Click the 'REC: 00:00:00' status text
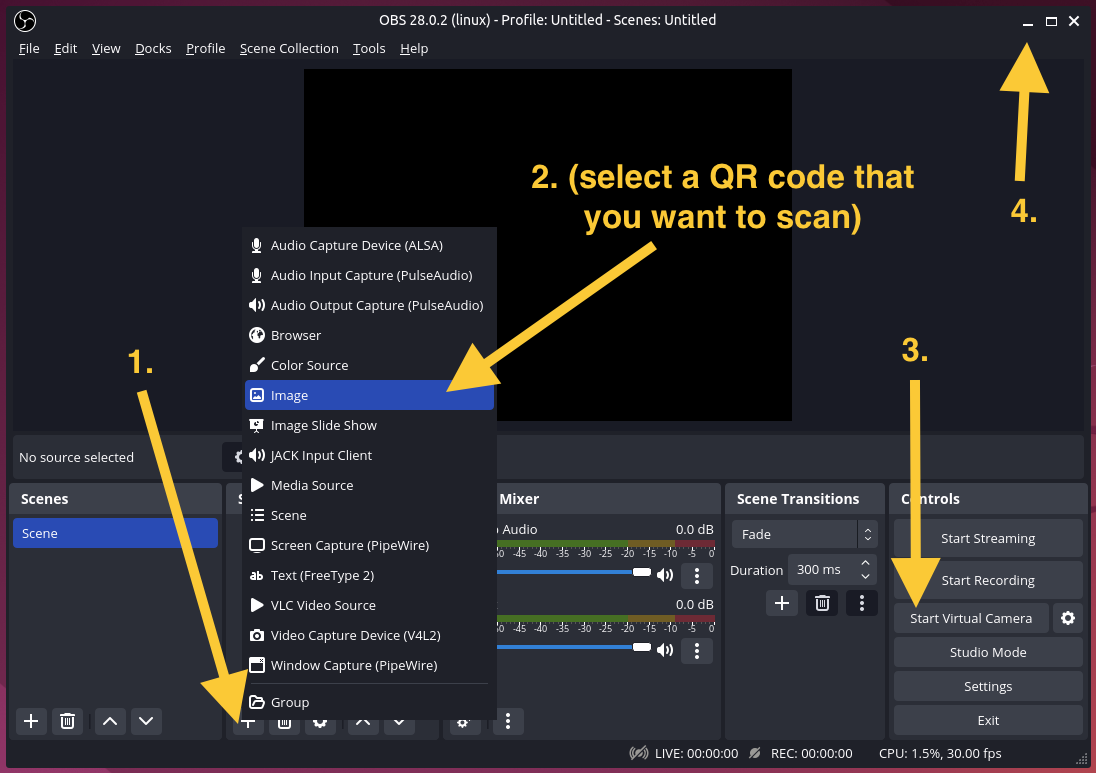This screenshot has width=1096, height=773. (x=812, y=753)
